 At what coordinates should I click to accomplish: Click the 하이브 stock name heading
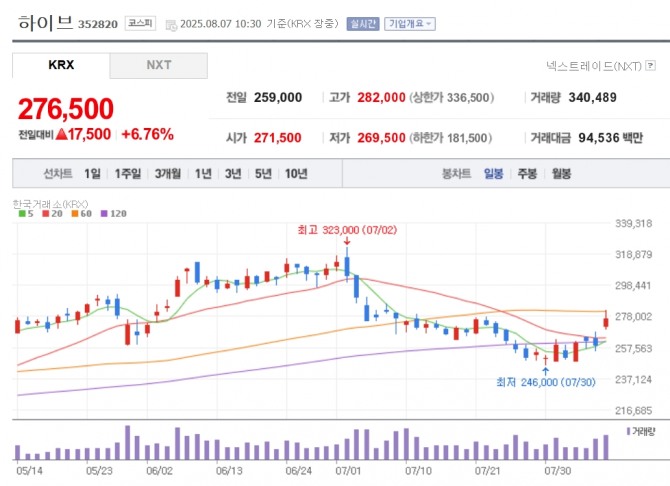[45, 23]
